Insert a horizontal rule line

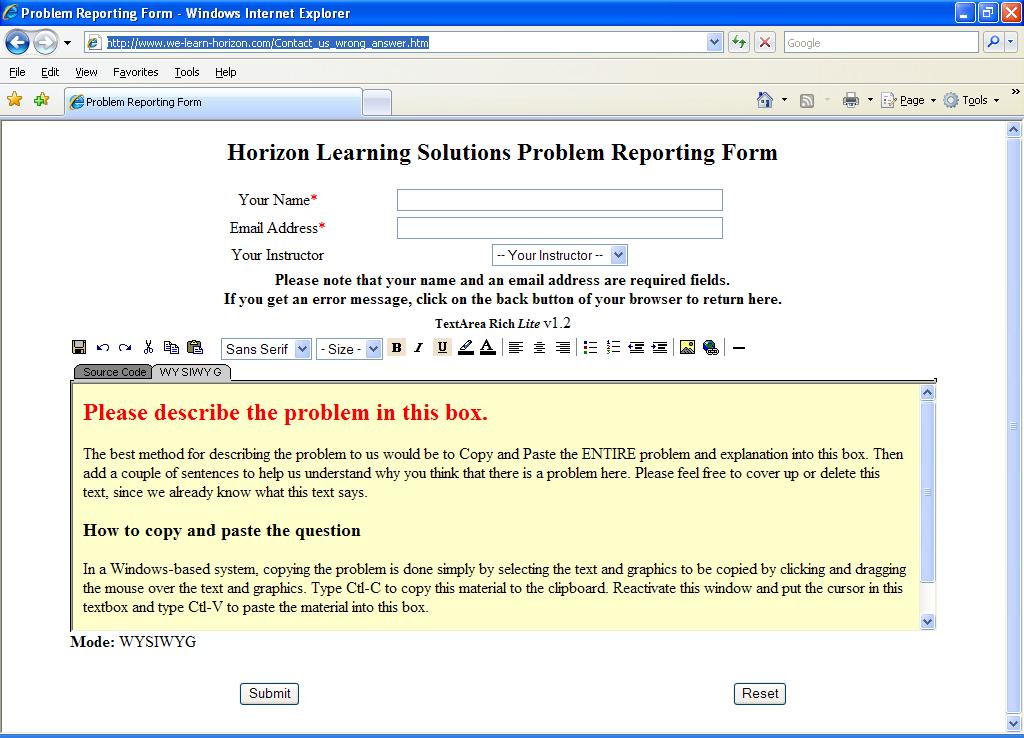[739, 348]
